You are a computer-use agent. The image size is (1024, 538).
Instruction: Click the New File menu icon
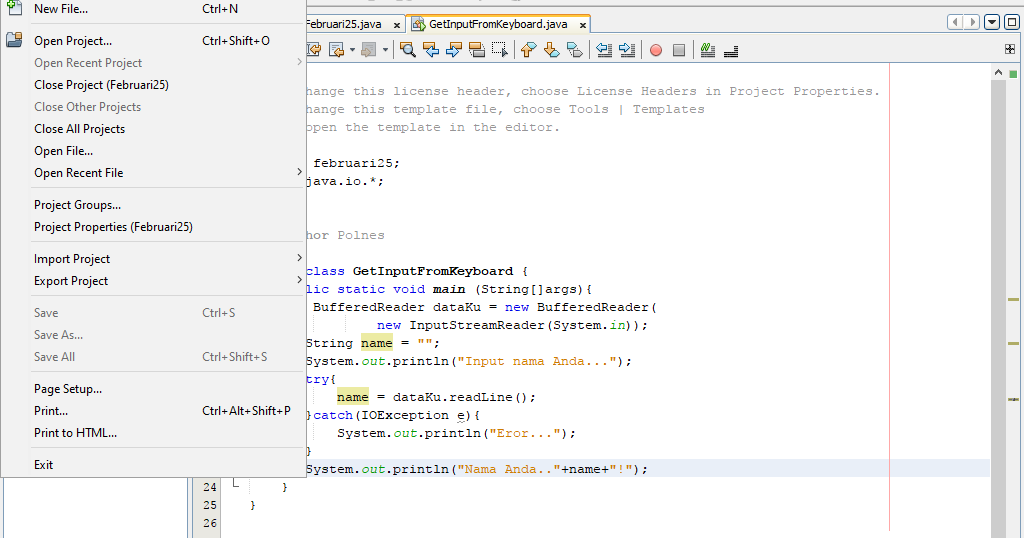[x=14, y=7]
